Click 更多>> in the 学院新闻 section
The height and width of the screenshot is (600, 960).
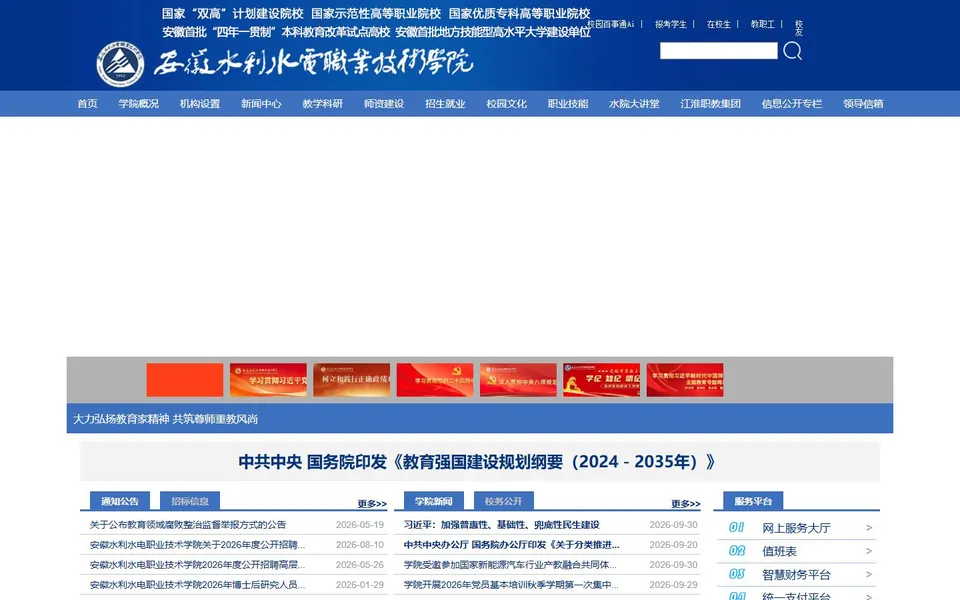pos(686,503)
